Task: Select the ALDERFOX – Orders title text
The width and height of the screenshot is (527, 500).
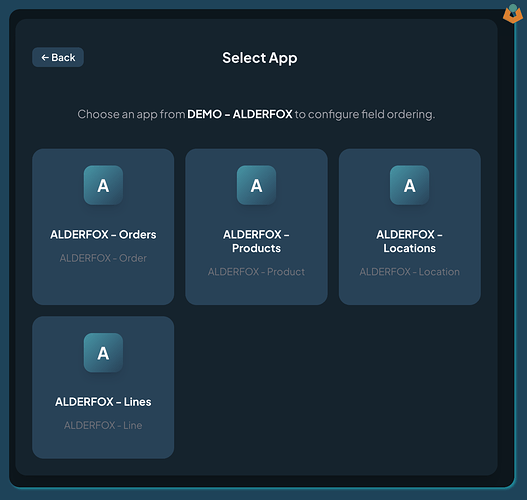Action: coord(103,234)
